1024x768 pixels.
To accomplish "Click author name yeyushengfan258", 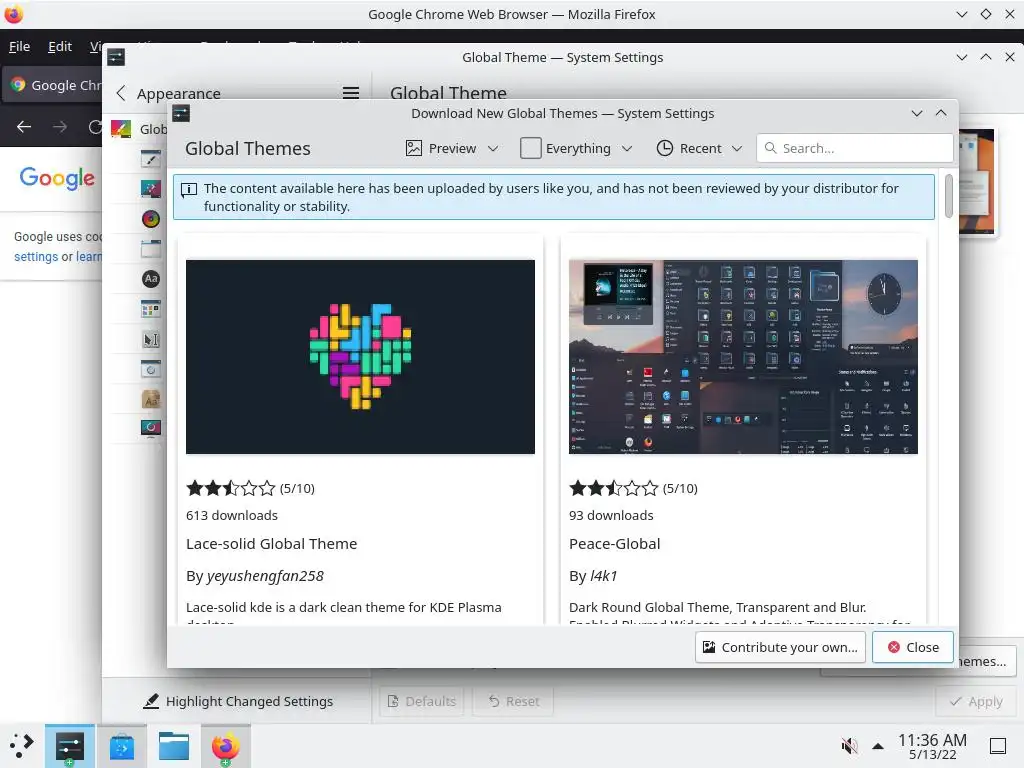I will (x=265, y=576).
